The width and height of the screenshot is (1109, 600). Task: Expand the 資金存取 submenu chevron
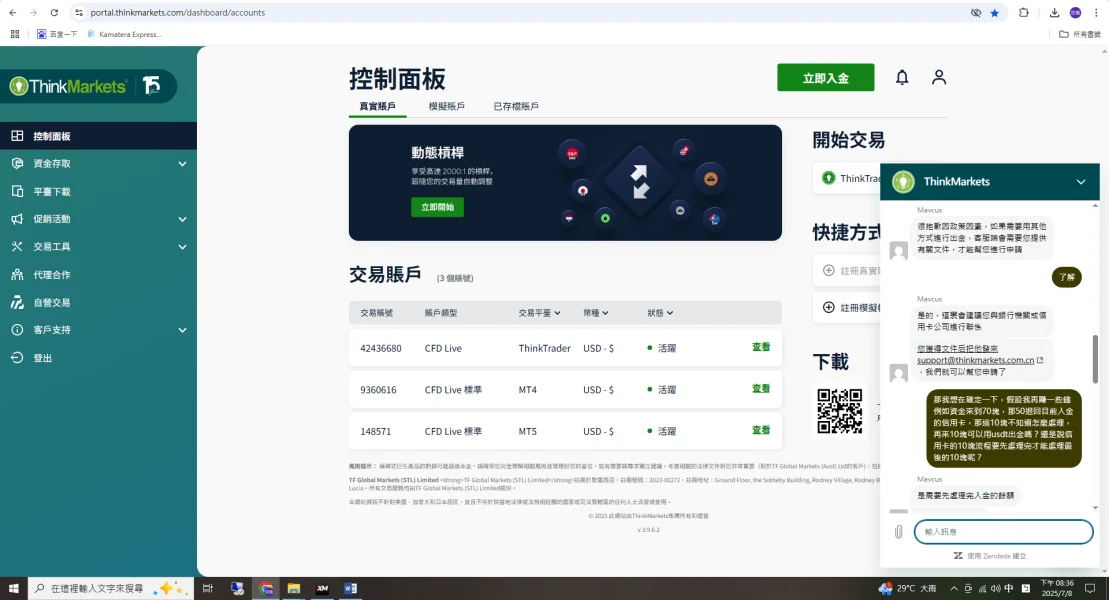(x=182, y=163)
